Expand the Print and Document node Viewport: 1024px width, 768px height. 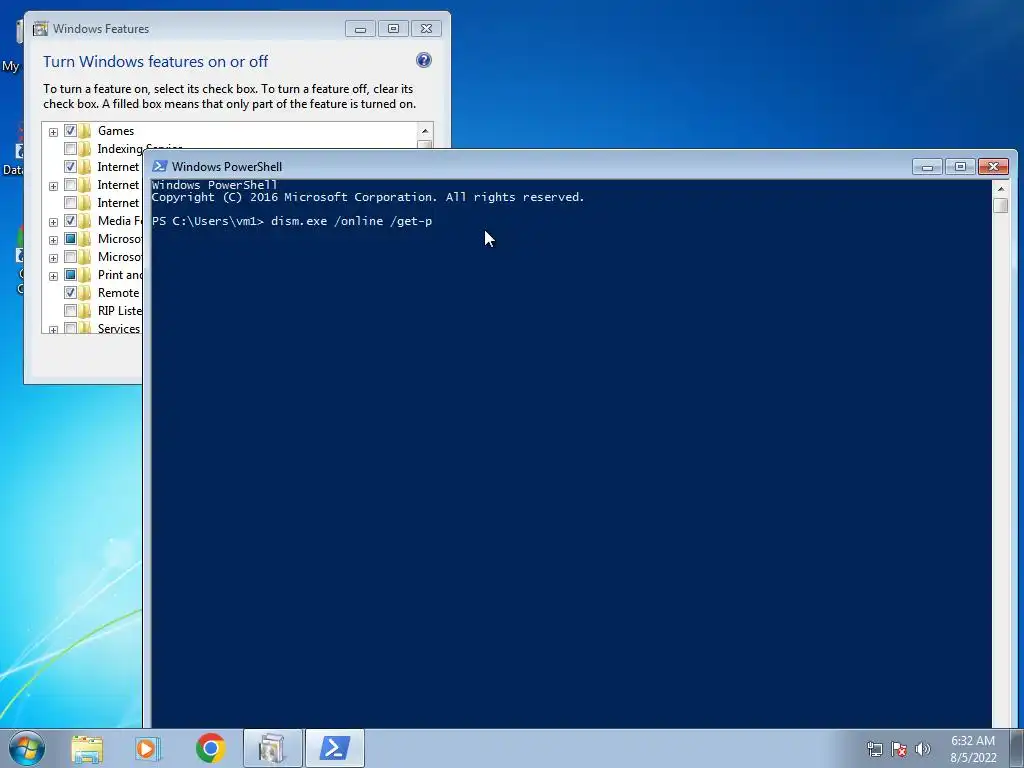(54, 276)
